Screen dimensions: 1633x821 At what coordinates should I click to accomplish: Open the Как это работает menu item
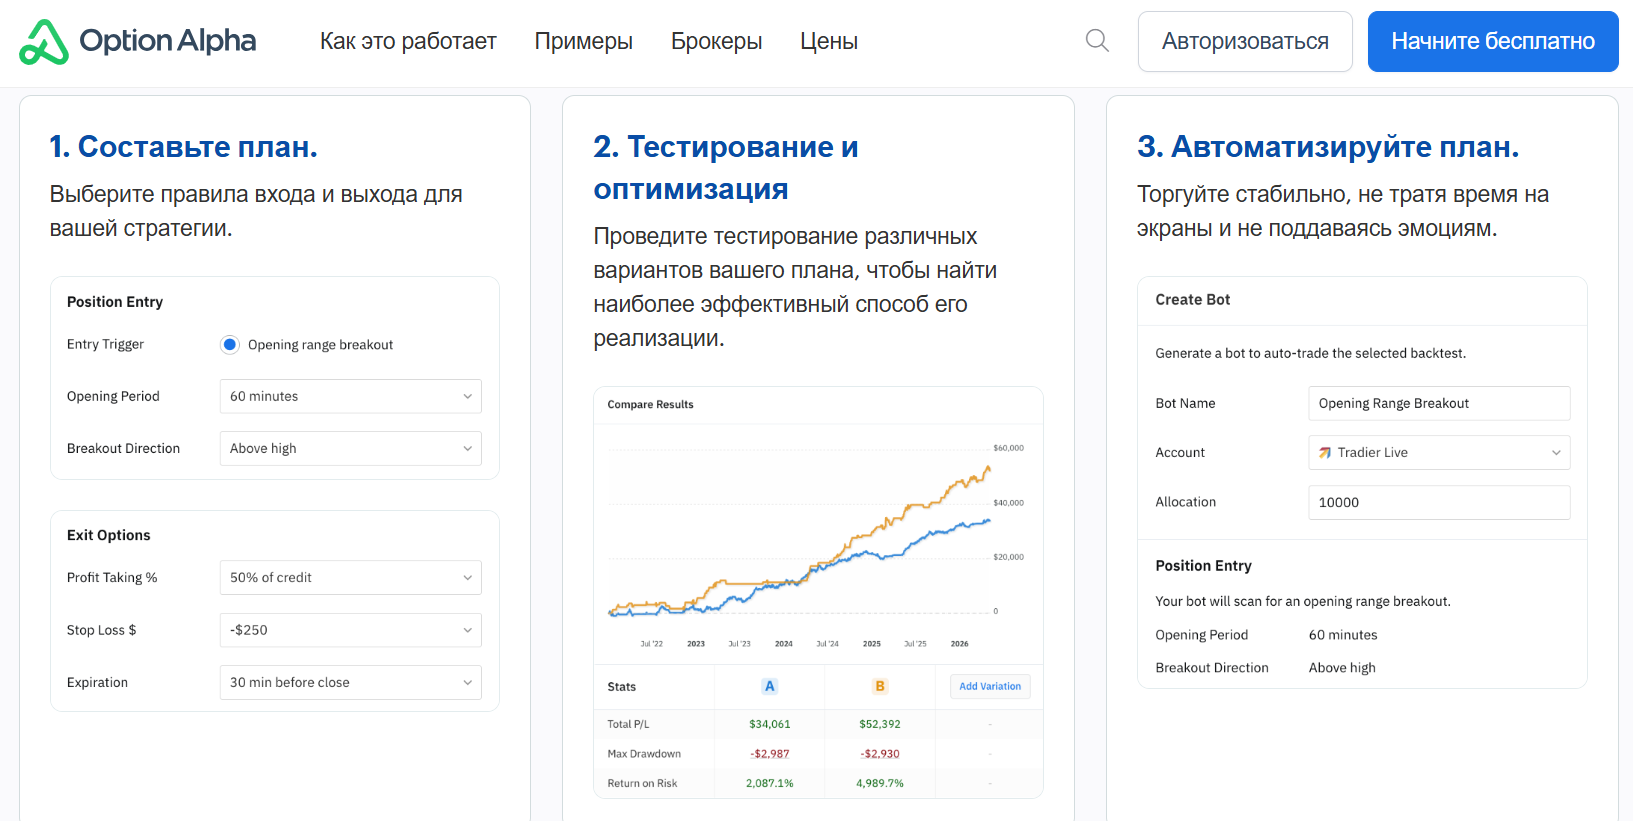408,41
